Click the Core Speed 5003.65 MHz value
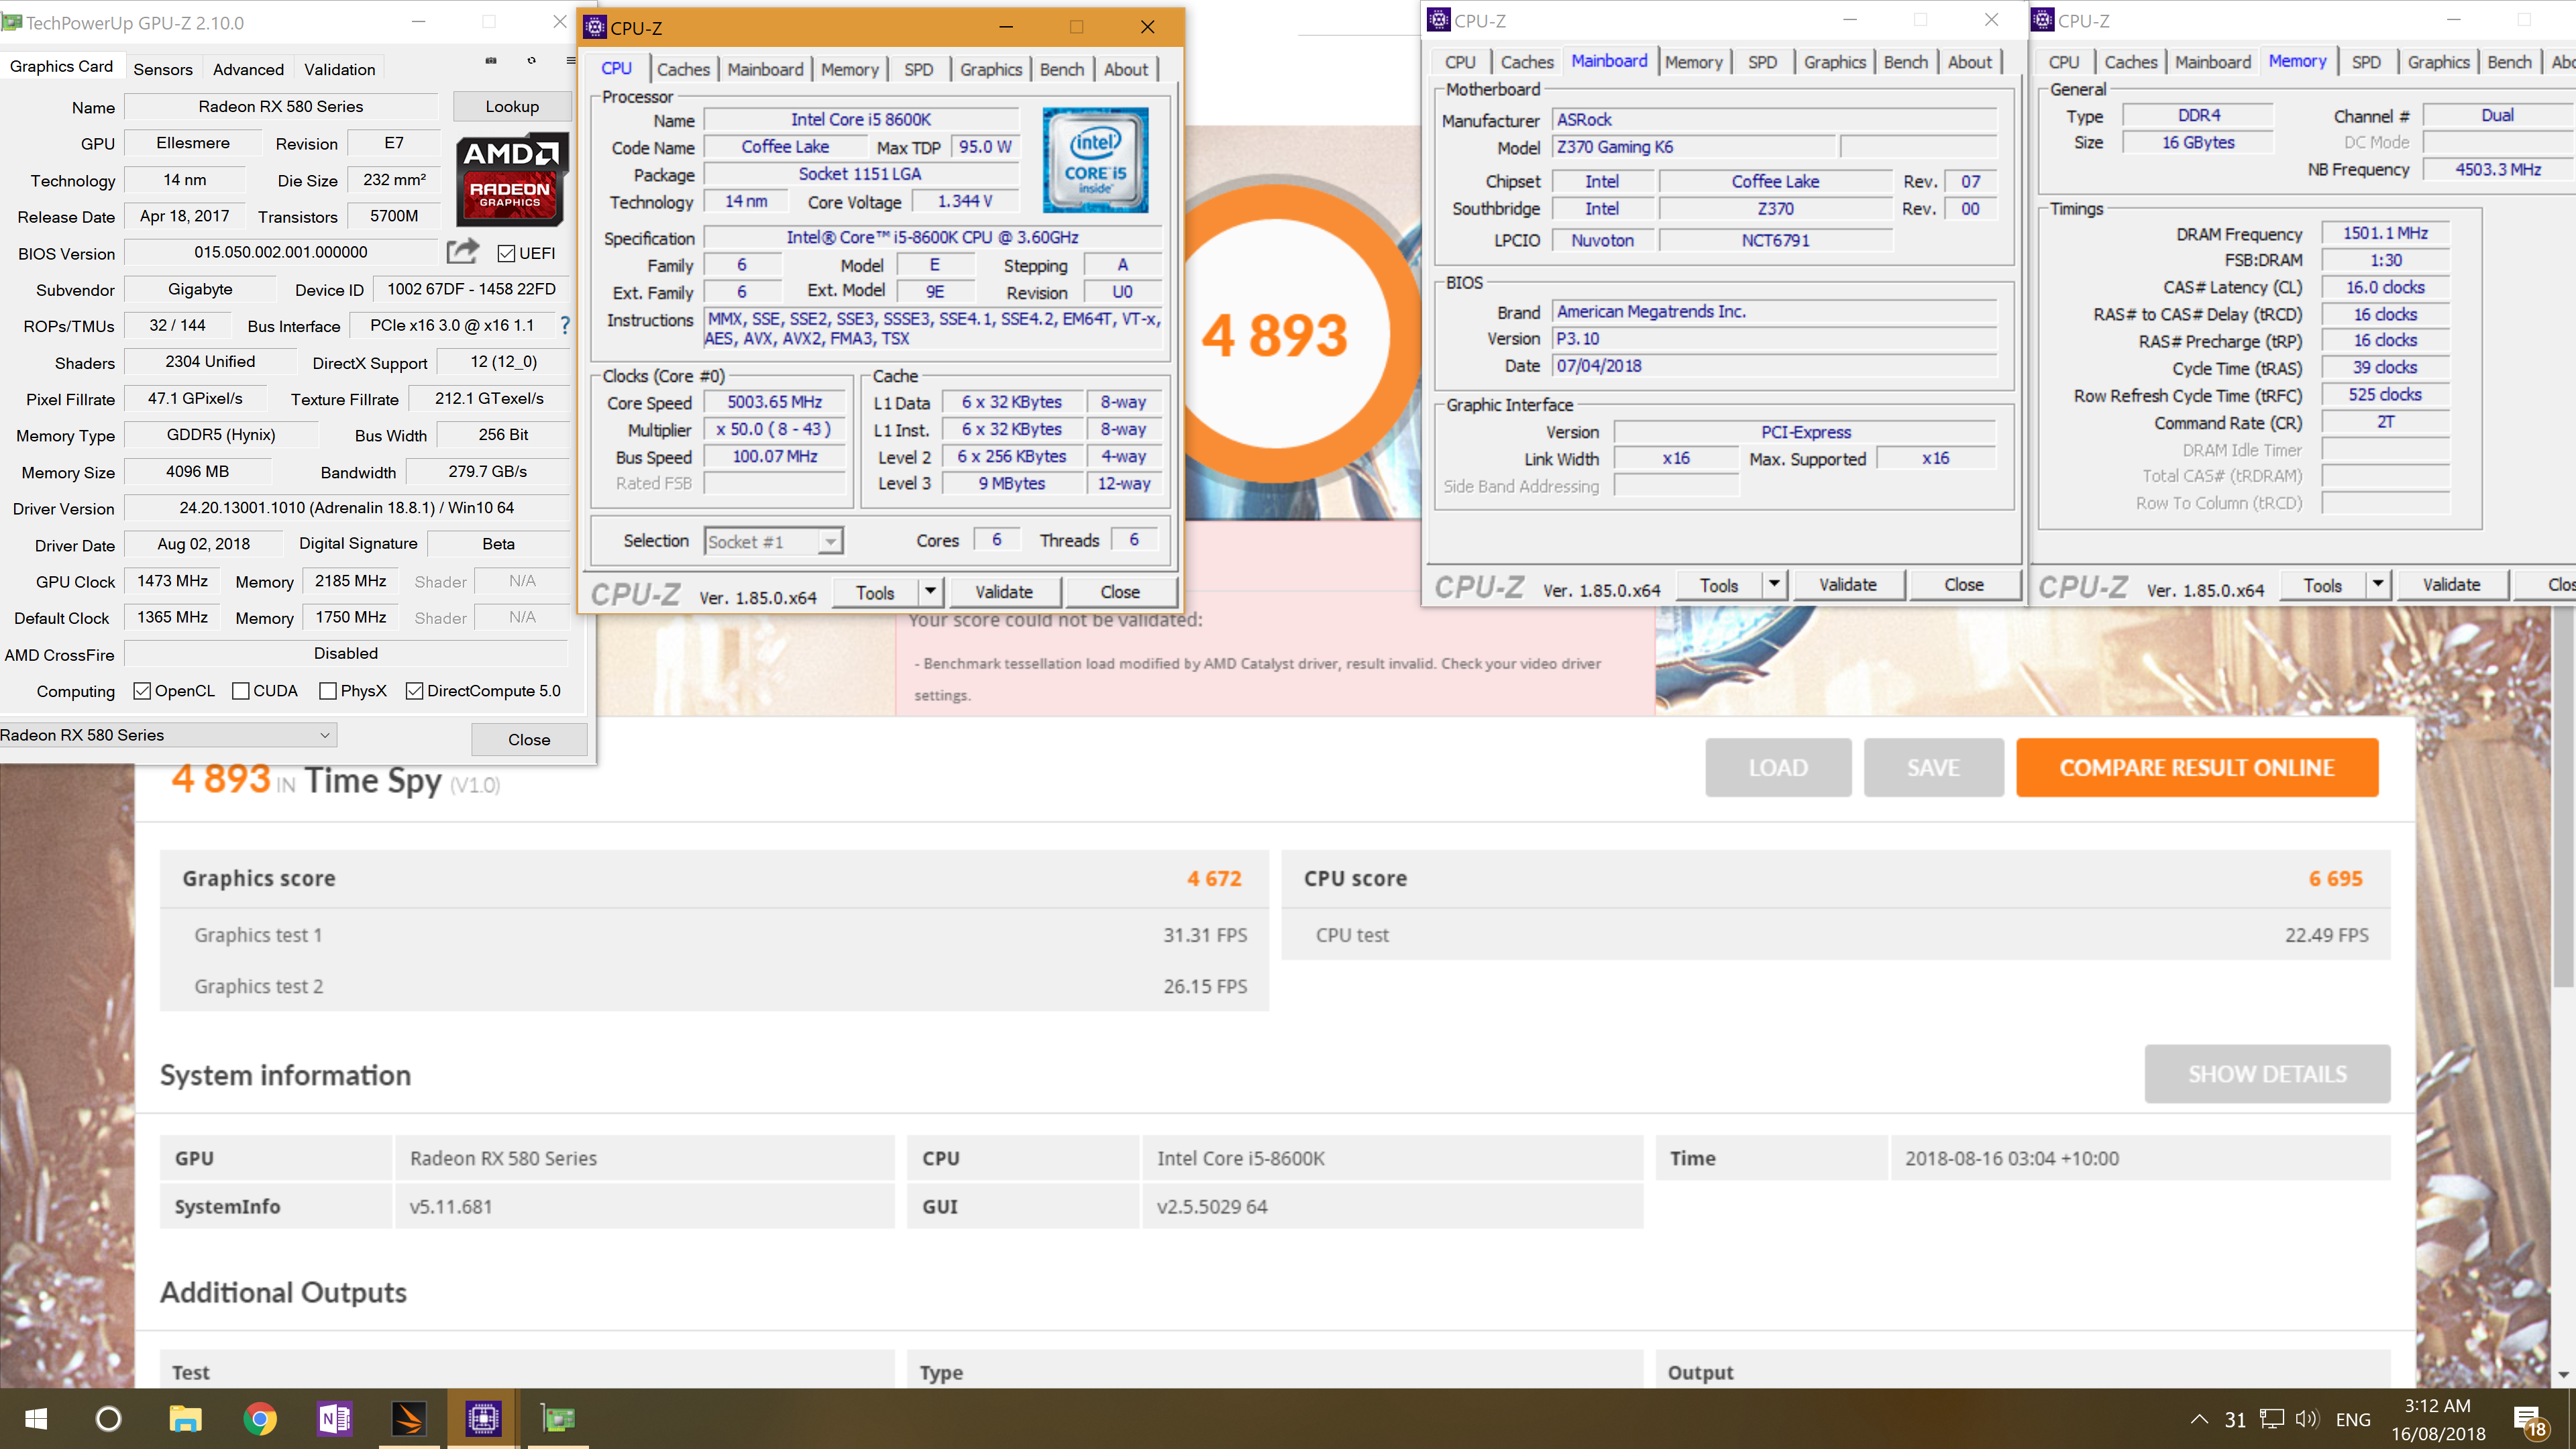The image size is (2576, 1449). (x=774, y=402)
